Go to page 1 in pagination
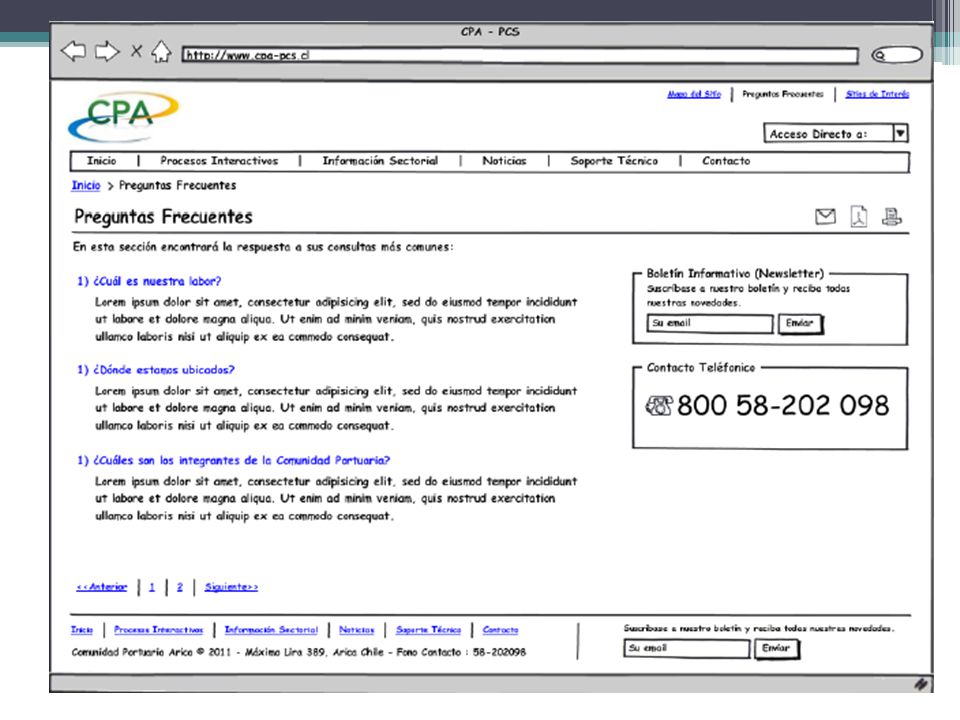 [152, 587]
